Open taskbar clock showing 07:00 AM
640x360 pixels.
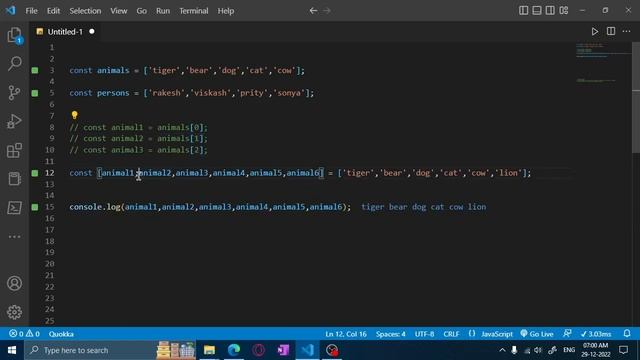tap(596, 350)
